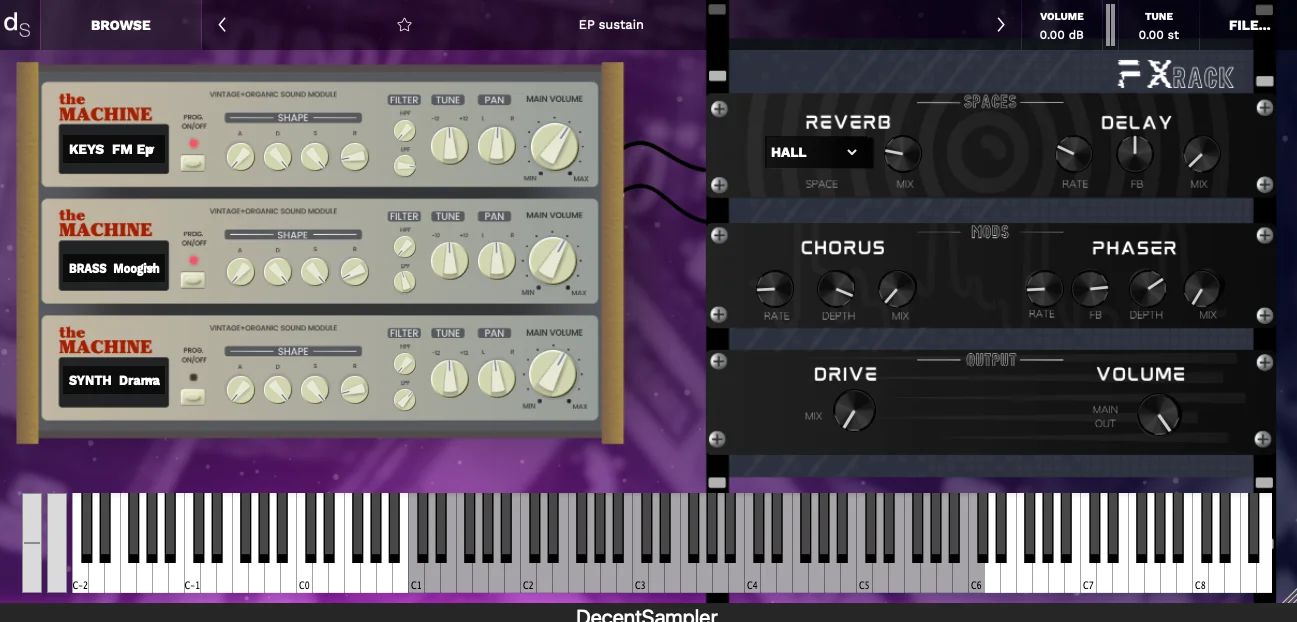Viewport: 1297px width, 622px height.
Task: Click the MAIN OUT volume knob
Action: coord(1158,414)
